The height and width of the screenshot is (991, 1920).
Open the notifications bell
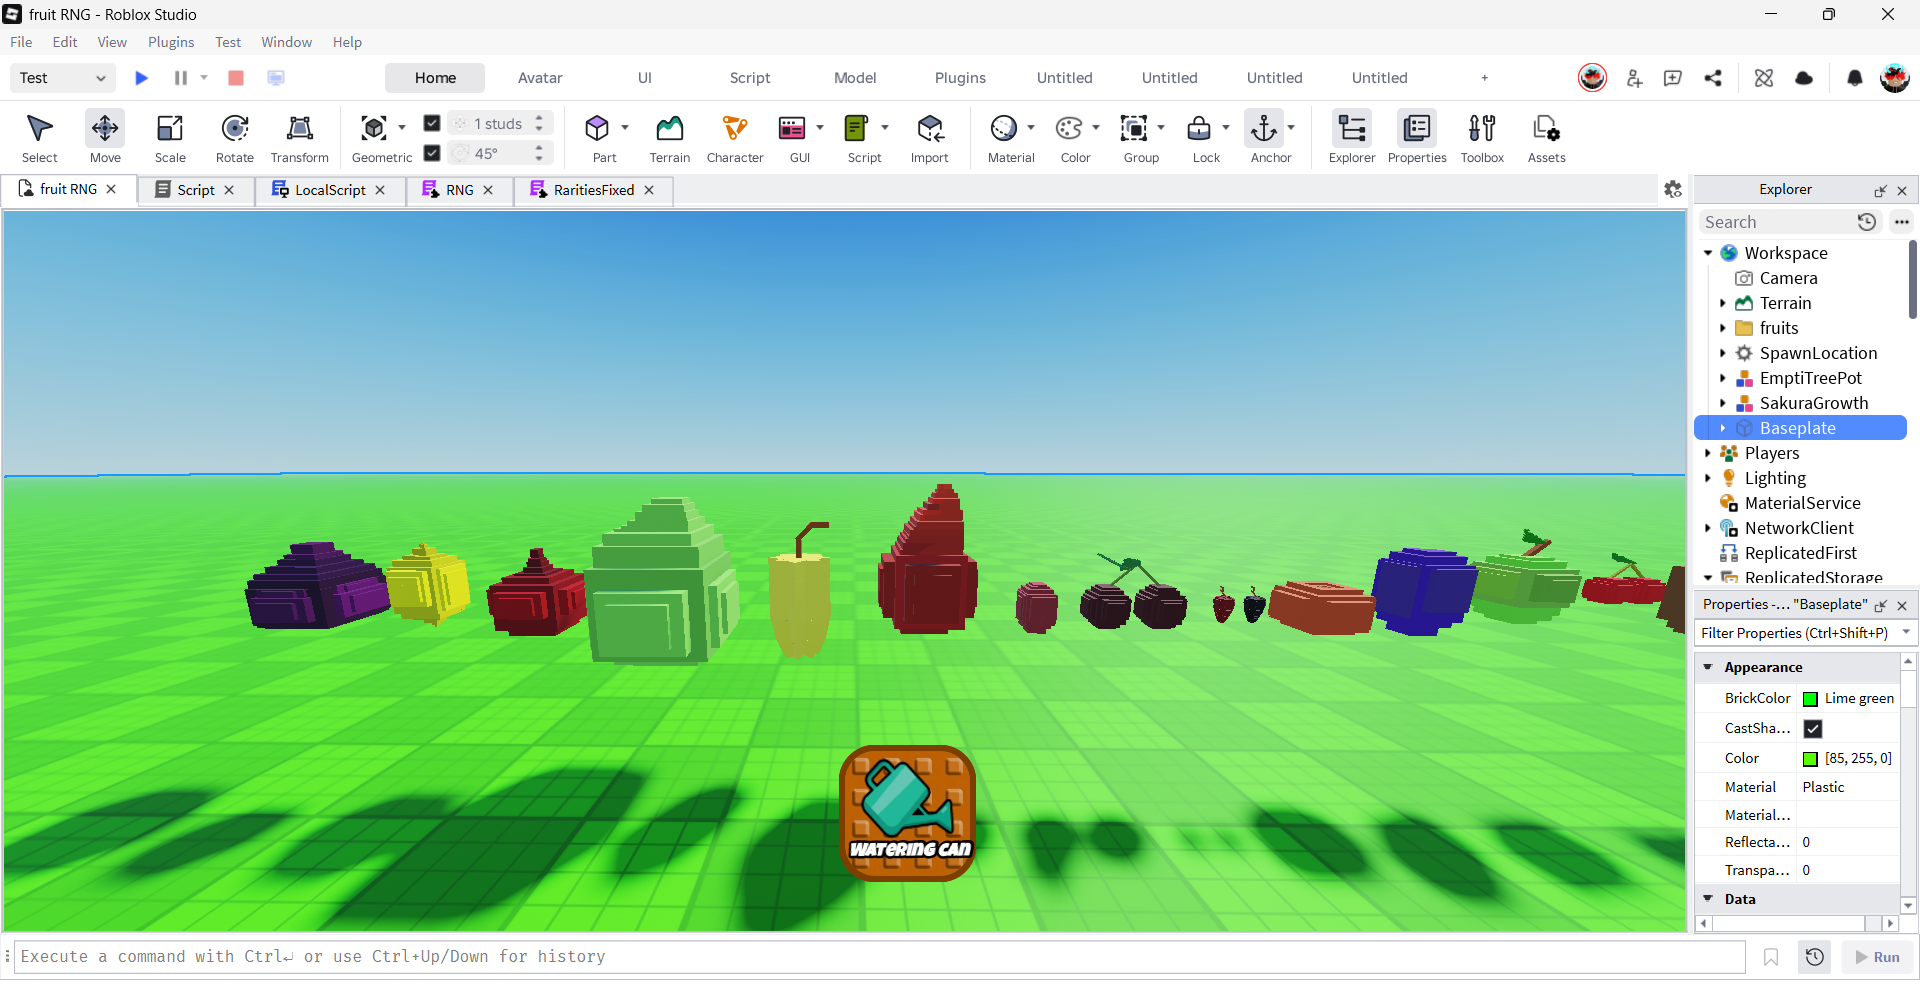(x=1855, y=78)
